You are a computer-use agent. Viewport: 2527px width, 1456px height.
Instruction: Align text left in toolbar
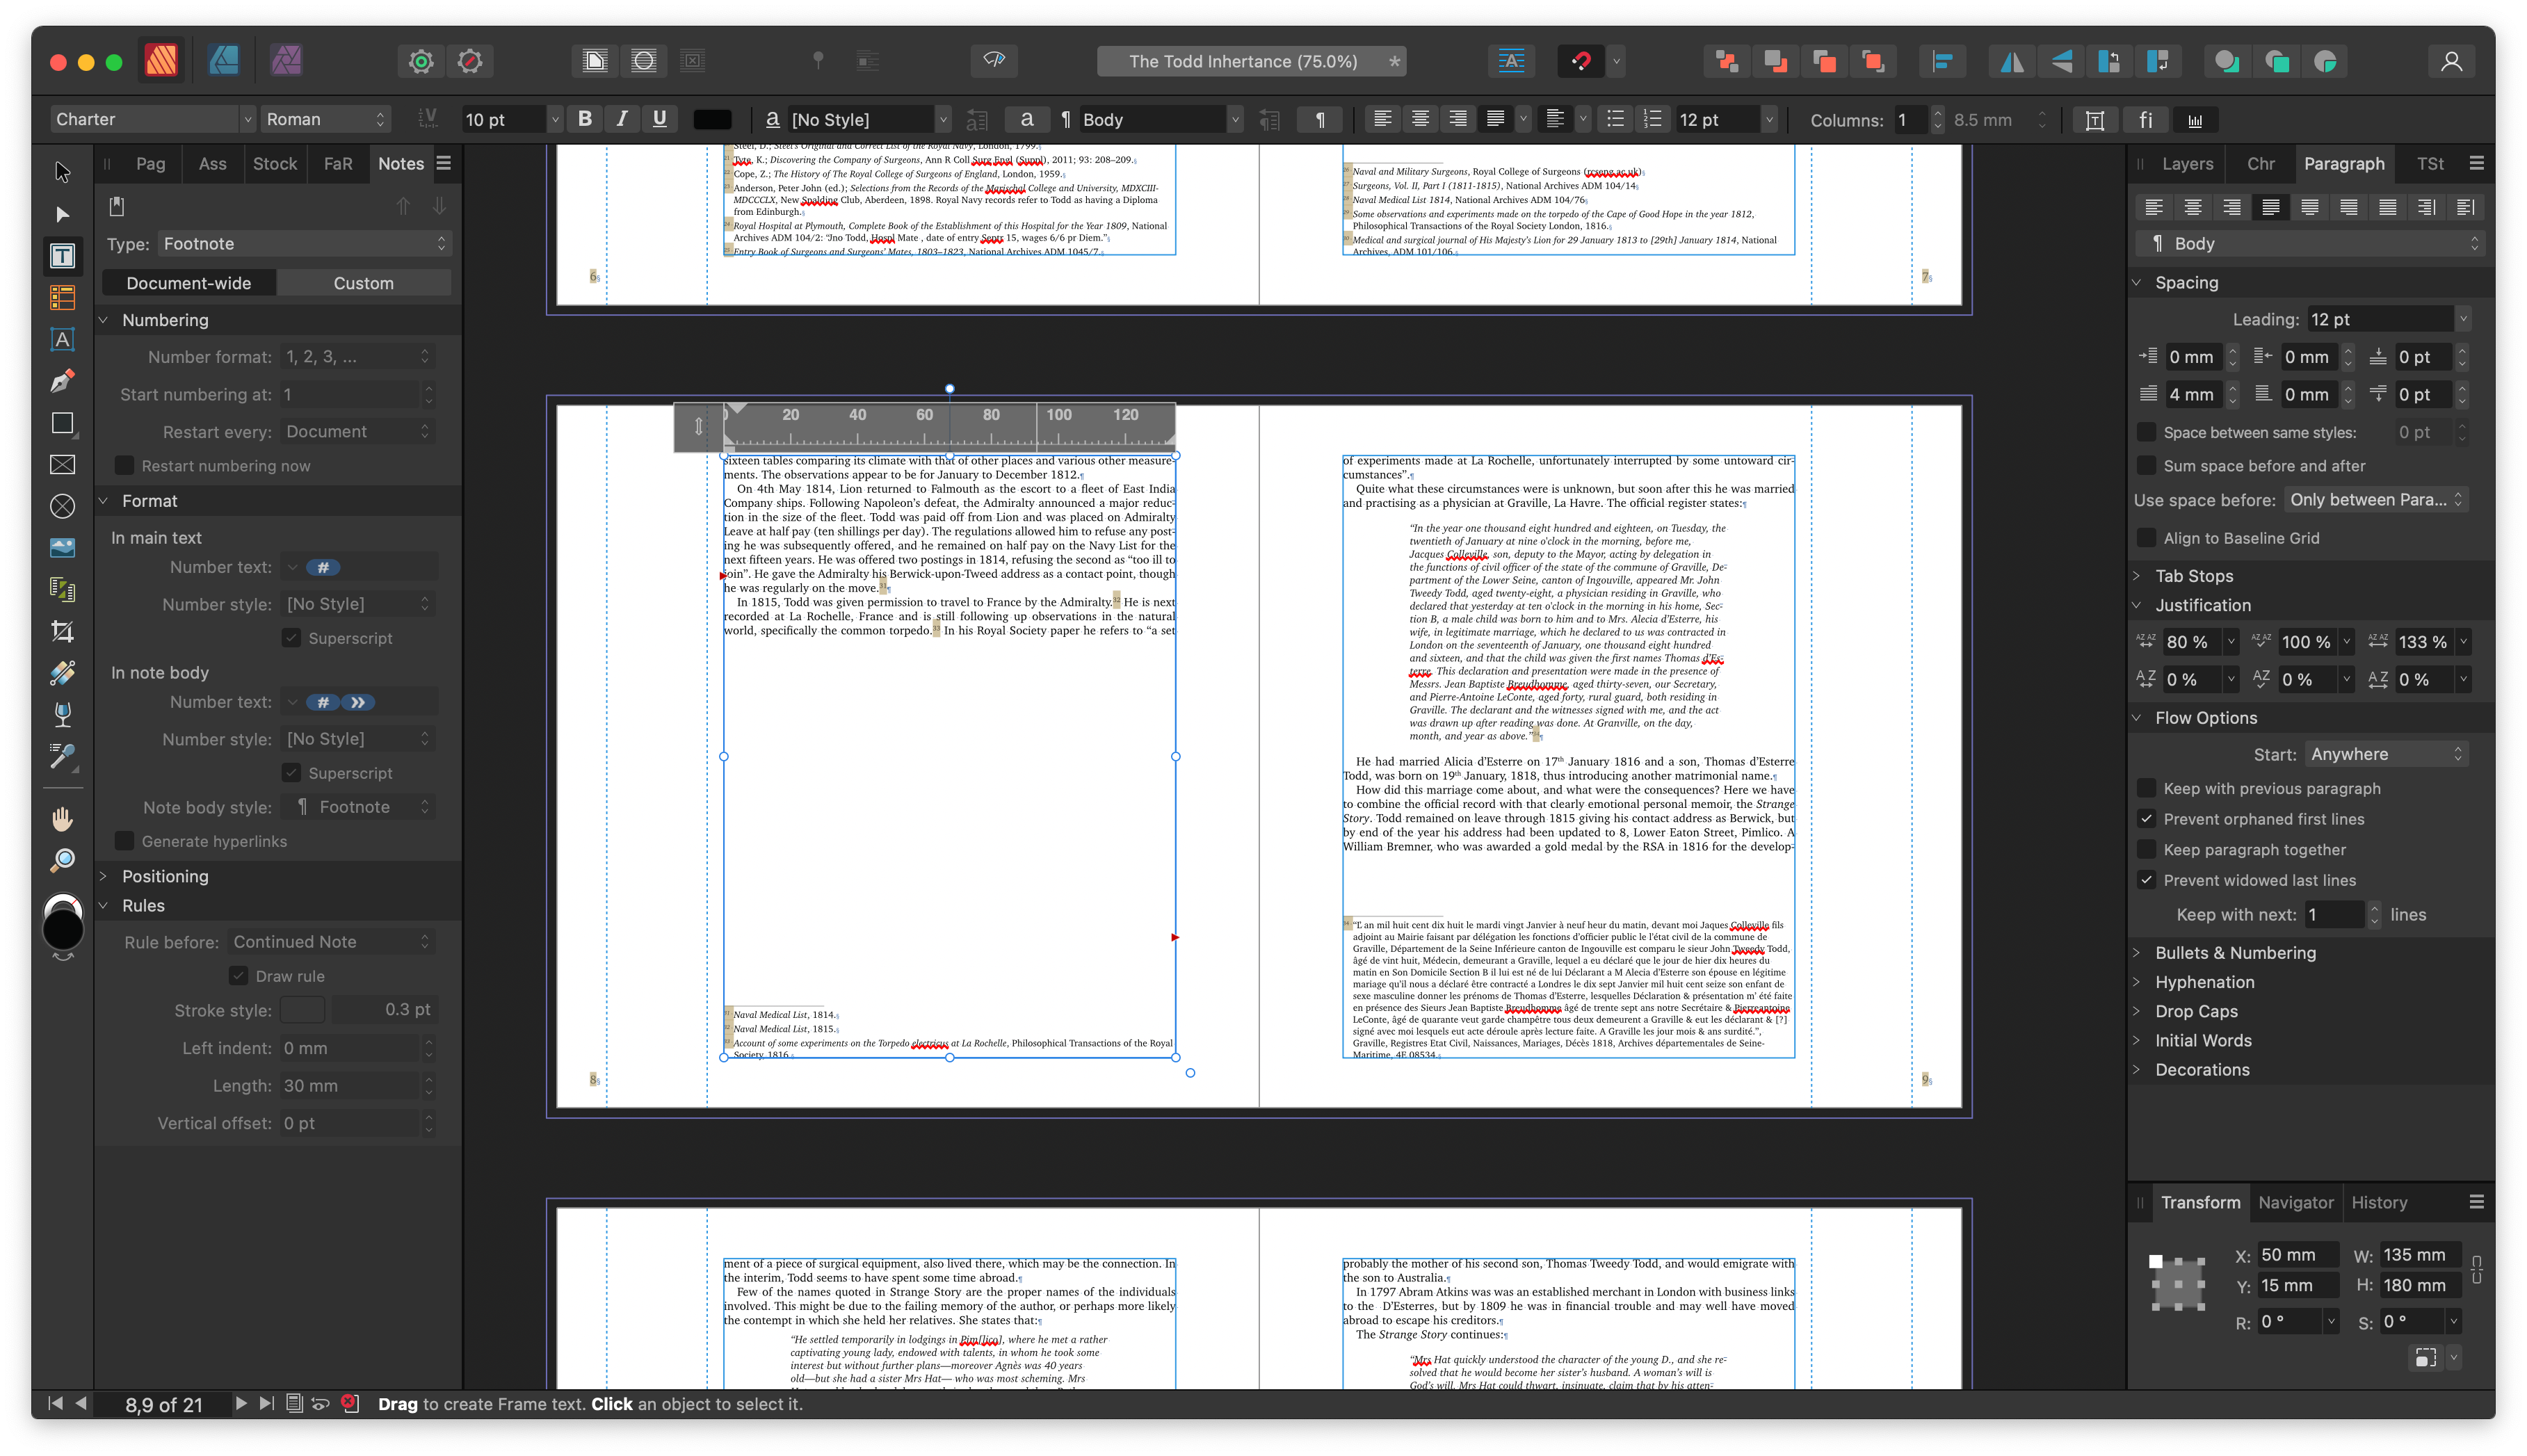(x=1382, y=119)
